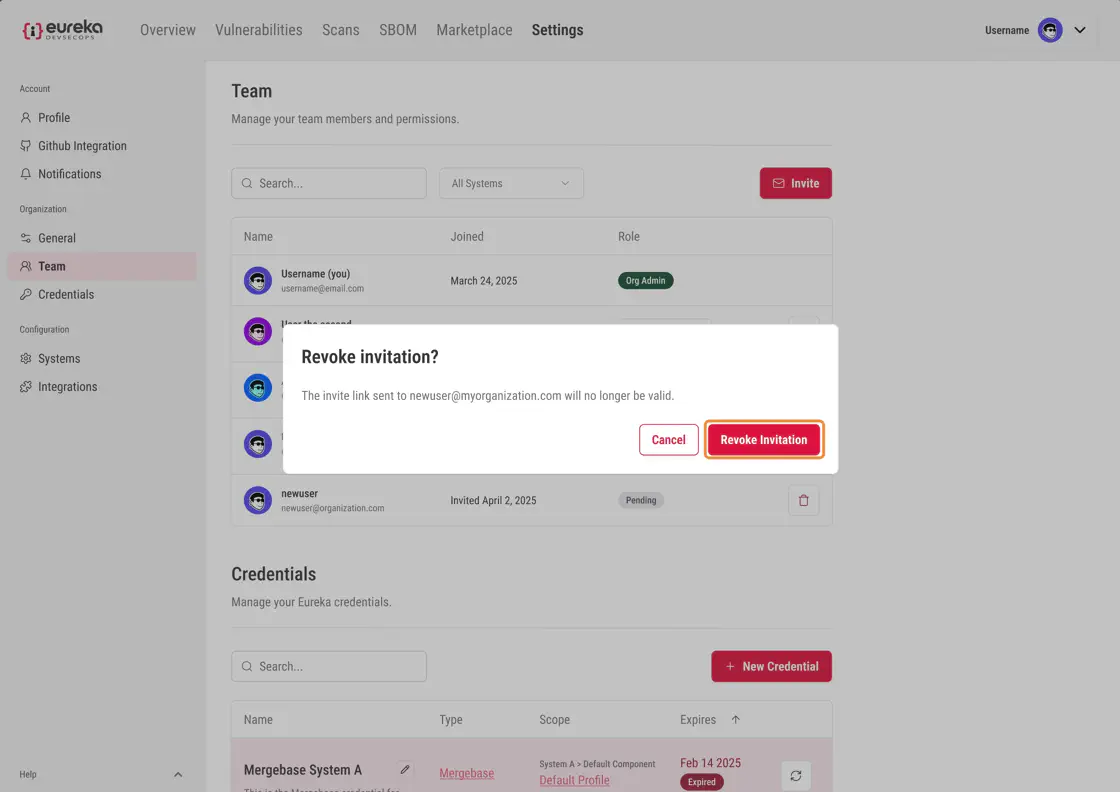This screenshot has width=1120, height=792.
Task: Open the Default Profile link
Action: [574, 780]
